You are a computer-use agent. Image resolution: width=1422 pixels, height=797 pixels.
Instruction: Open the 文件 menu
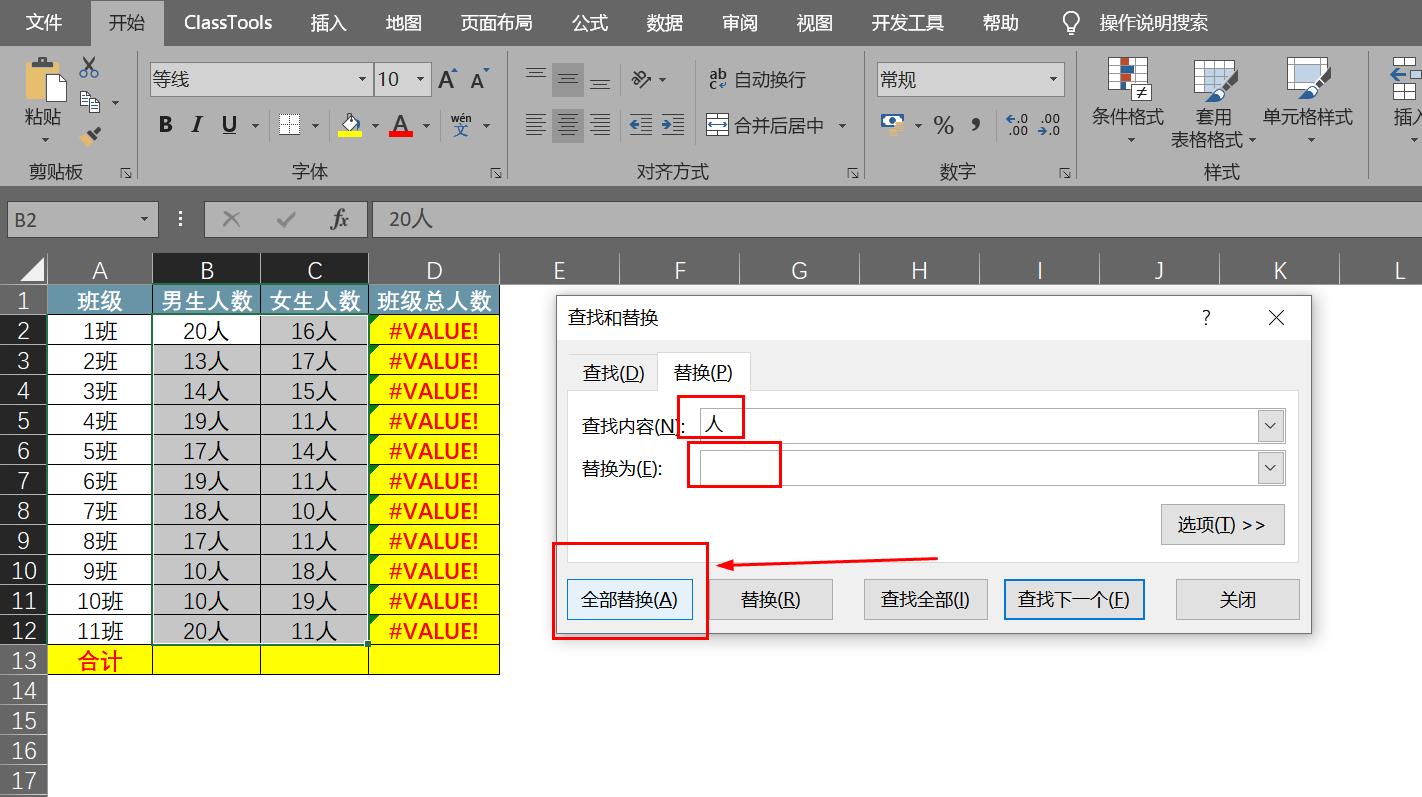point(44,22)
